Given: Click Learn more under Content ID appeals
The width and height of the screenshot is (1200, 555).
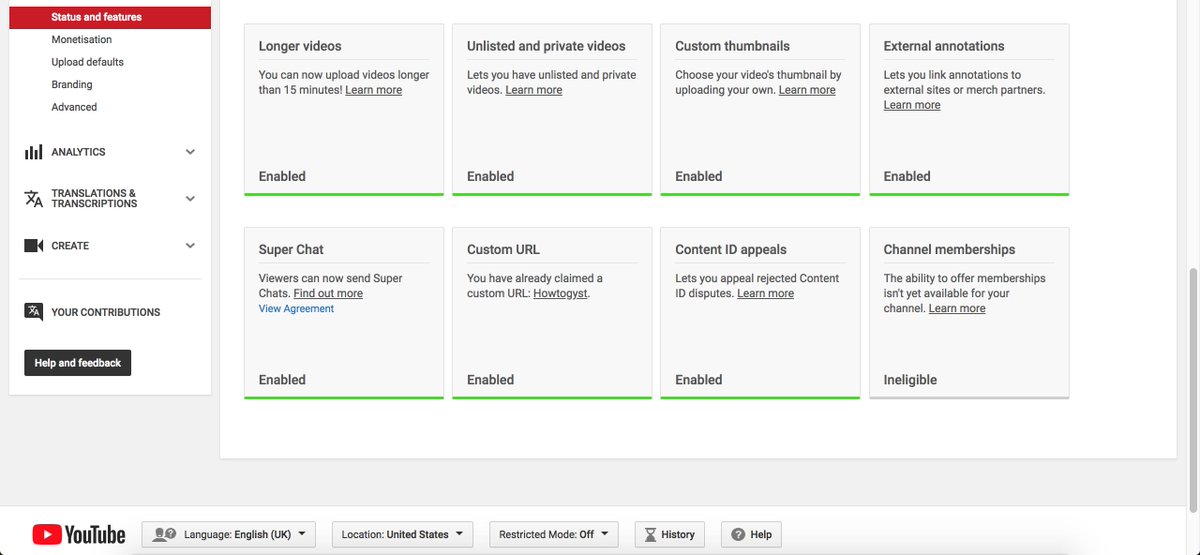Looking at the screenshot, I should pos(766,294).
